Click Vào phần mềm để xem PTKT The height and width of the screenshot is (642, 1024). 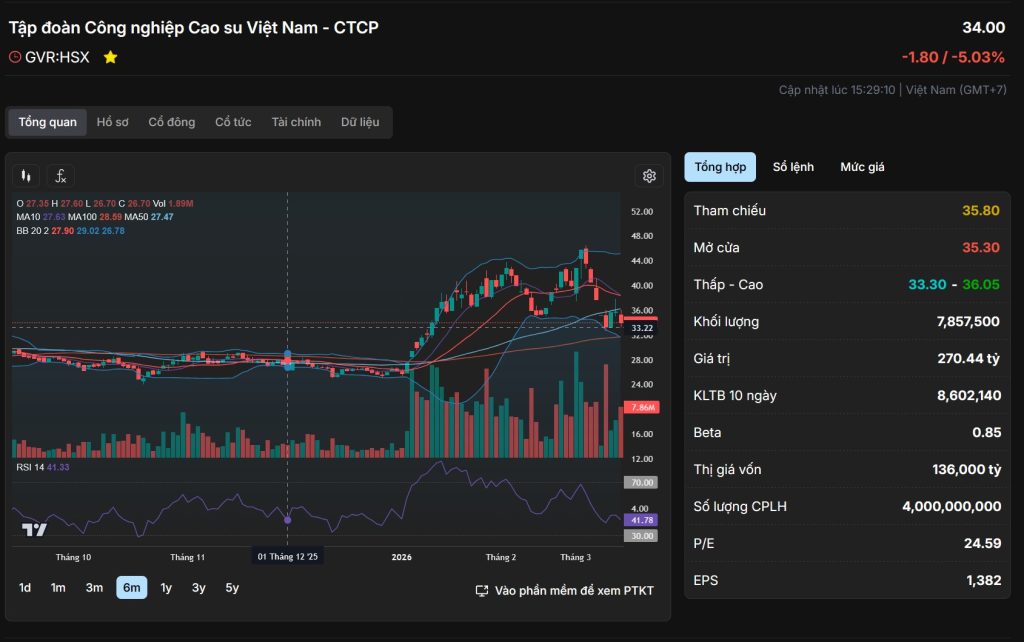click(574, 590)
